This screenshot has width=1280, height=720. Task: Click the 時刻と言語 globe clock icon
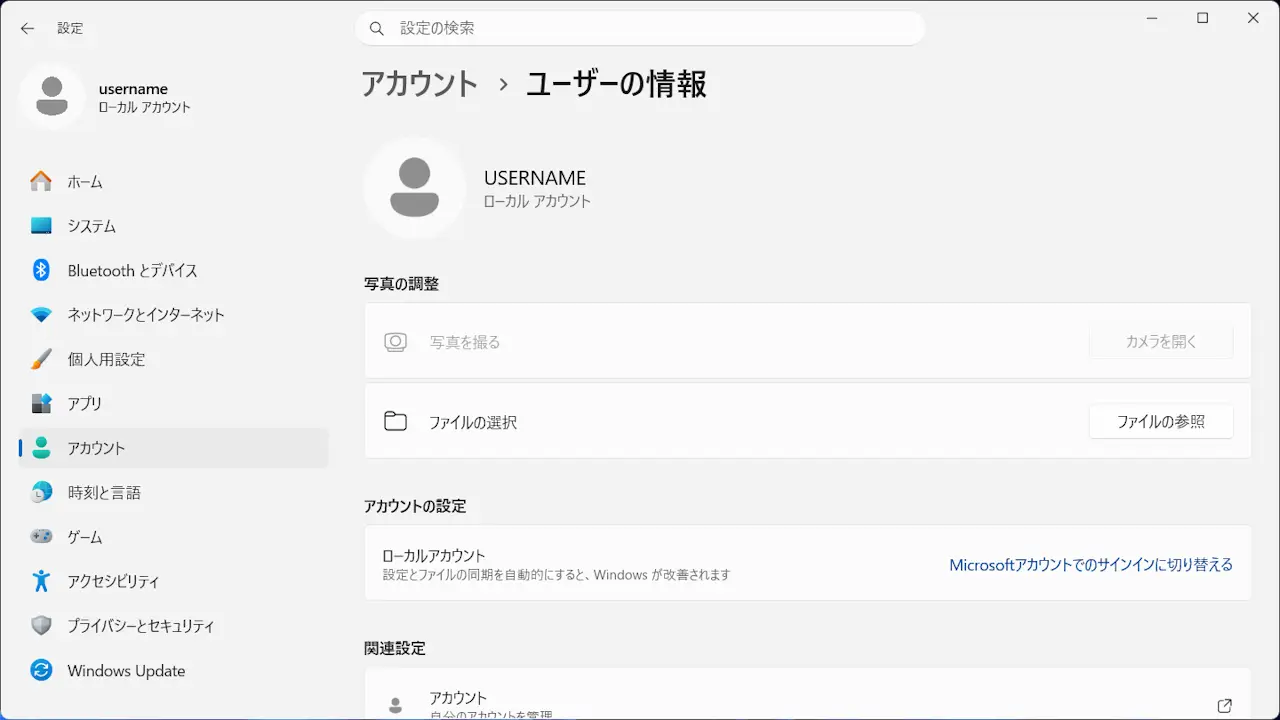pyautogui.click(x=41, y=492)
